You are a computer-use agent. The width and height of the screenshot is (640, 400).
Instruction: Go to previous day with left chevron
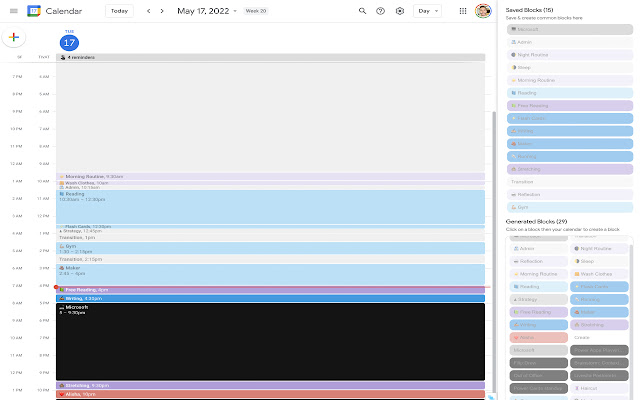149,11
